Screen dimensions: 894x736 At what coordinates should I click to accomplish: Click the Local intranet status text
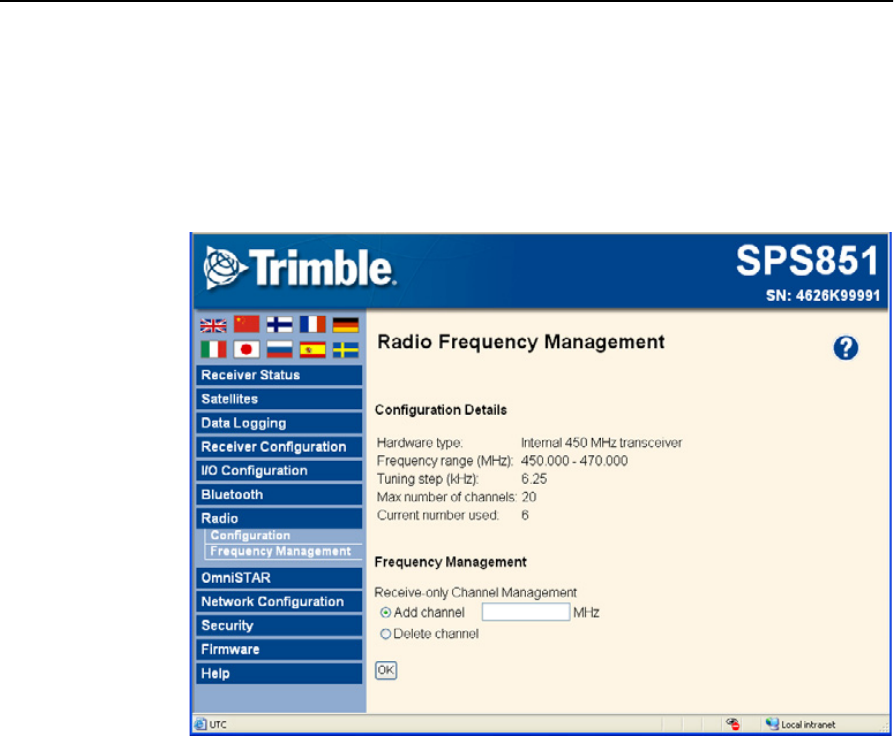[808, 725]
